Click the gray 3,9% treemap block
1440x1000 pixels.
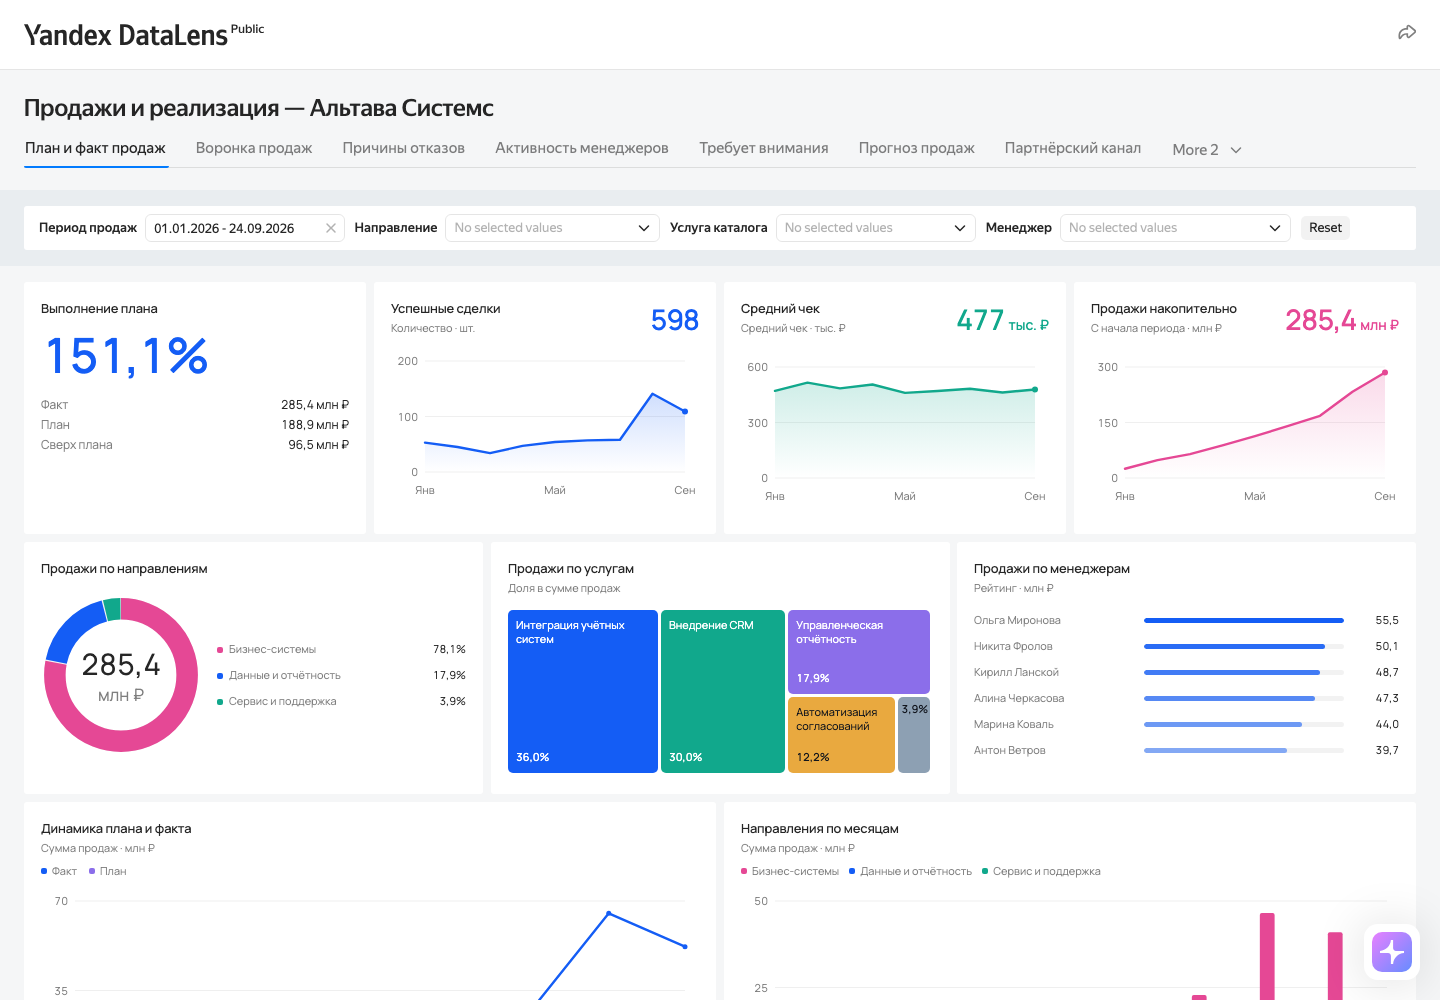914,735
